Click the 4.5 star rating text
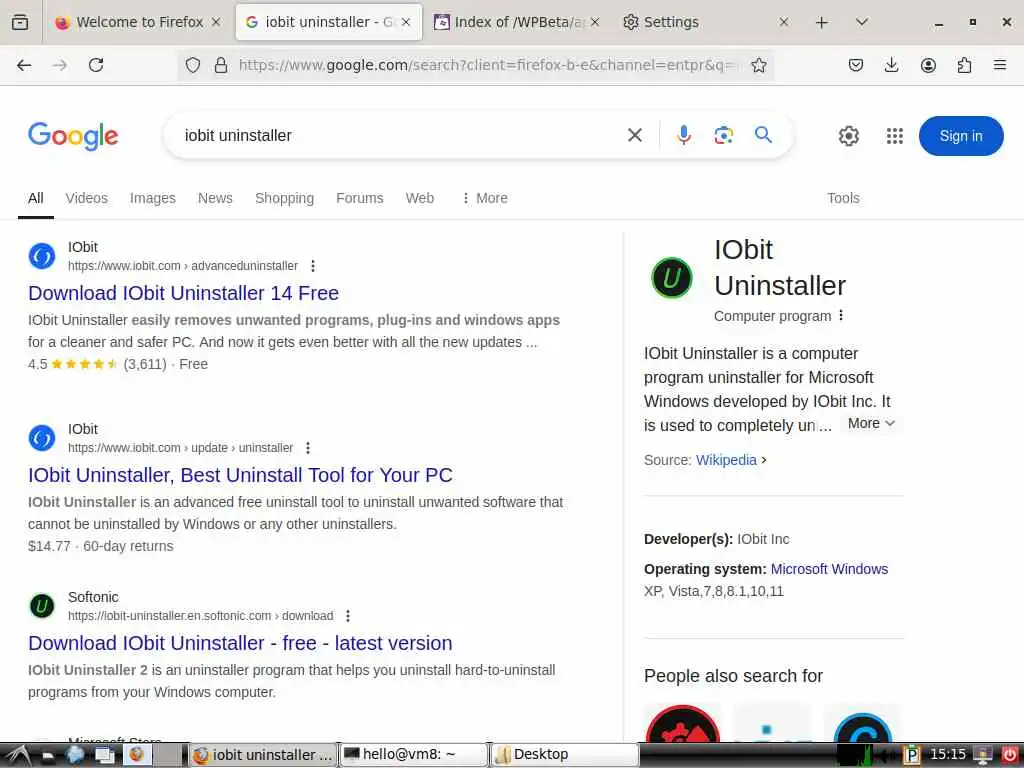This screenshot has height=768, width=1024. 37,364
